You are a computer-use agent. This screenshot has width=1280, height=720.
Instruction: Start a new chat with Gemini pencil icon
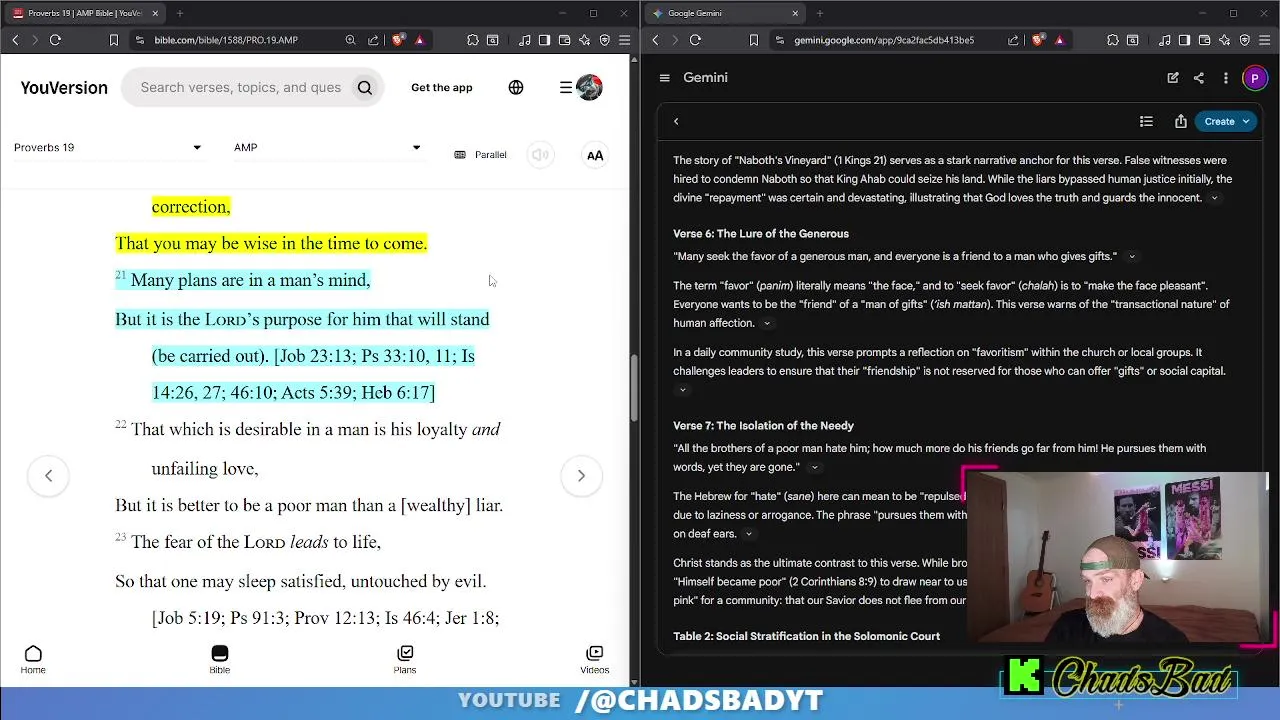tap(1173, 78)
